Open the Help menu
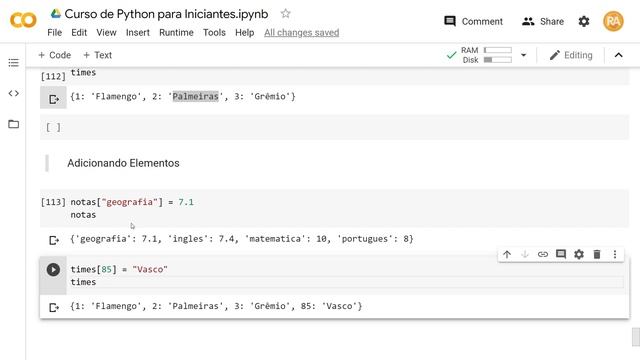Image resolution: width=640 pixels, height=360 pixels. 244,33
